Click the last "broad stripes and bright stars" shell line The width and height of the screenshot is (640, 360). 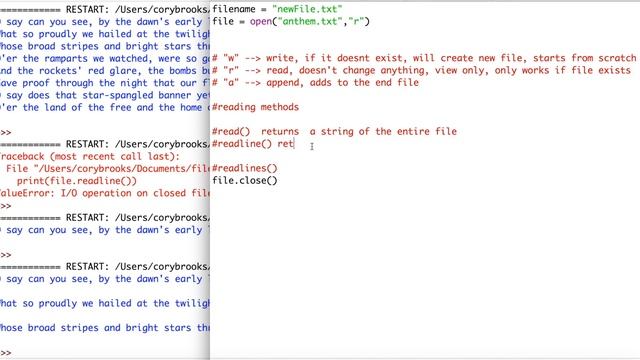(105, 328)
